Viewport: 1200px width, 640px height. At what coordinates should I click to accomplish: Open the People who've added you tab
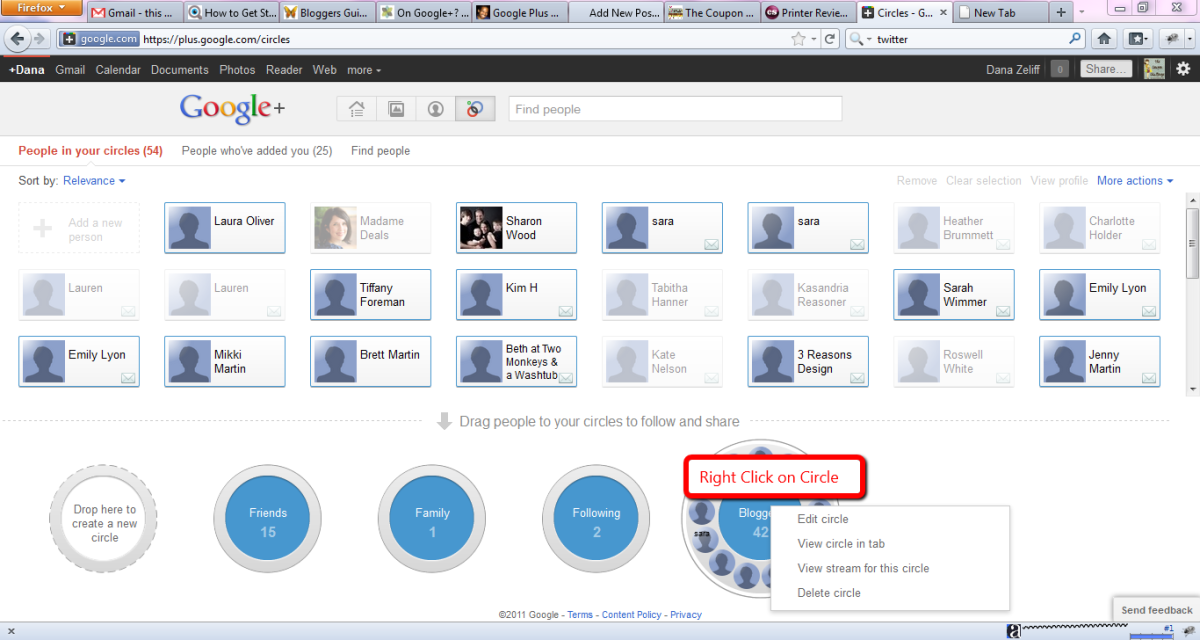point(257,151)
